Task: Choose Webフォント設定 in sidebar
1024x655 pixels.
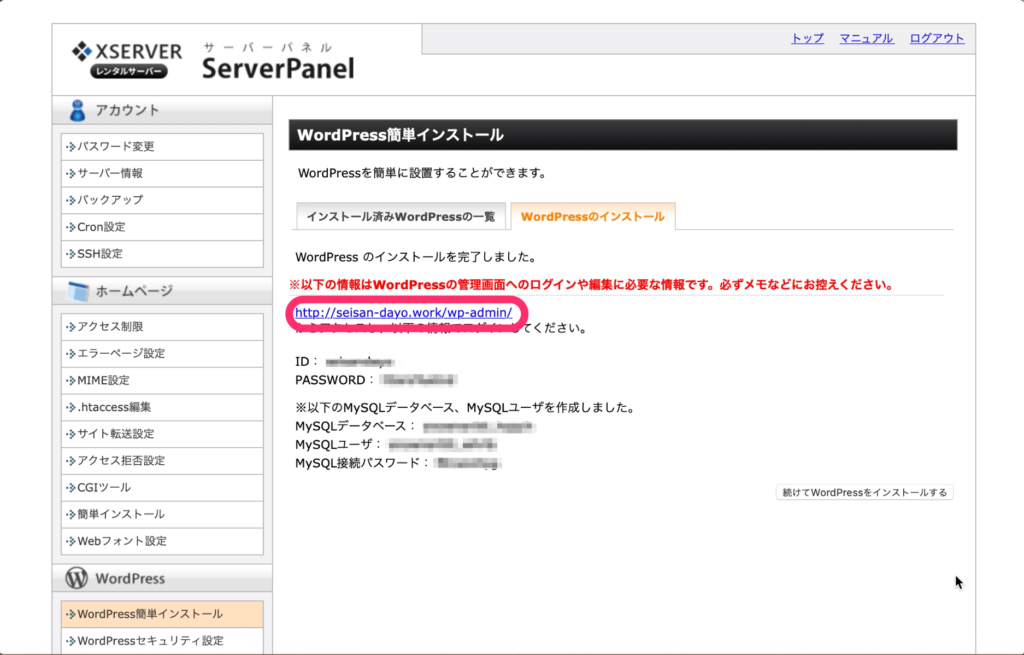Action: [x=122, y=541]
